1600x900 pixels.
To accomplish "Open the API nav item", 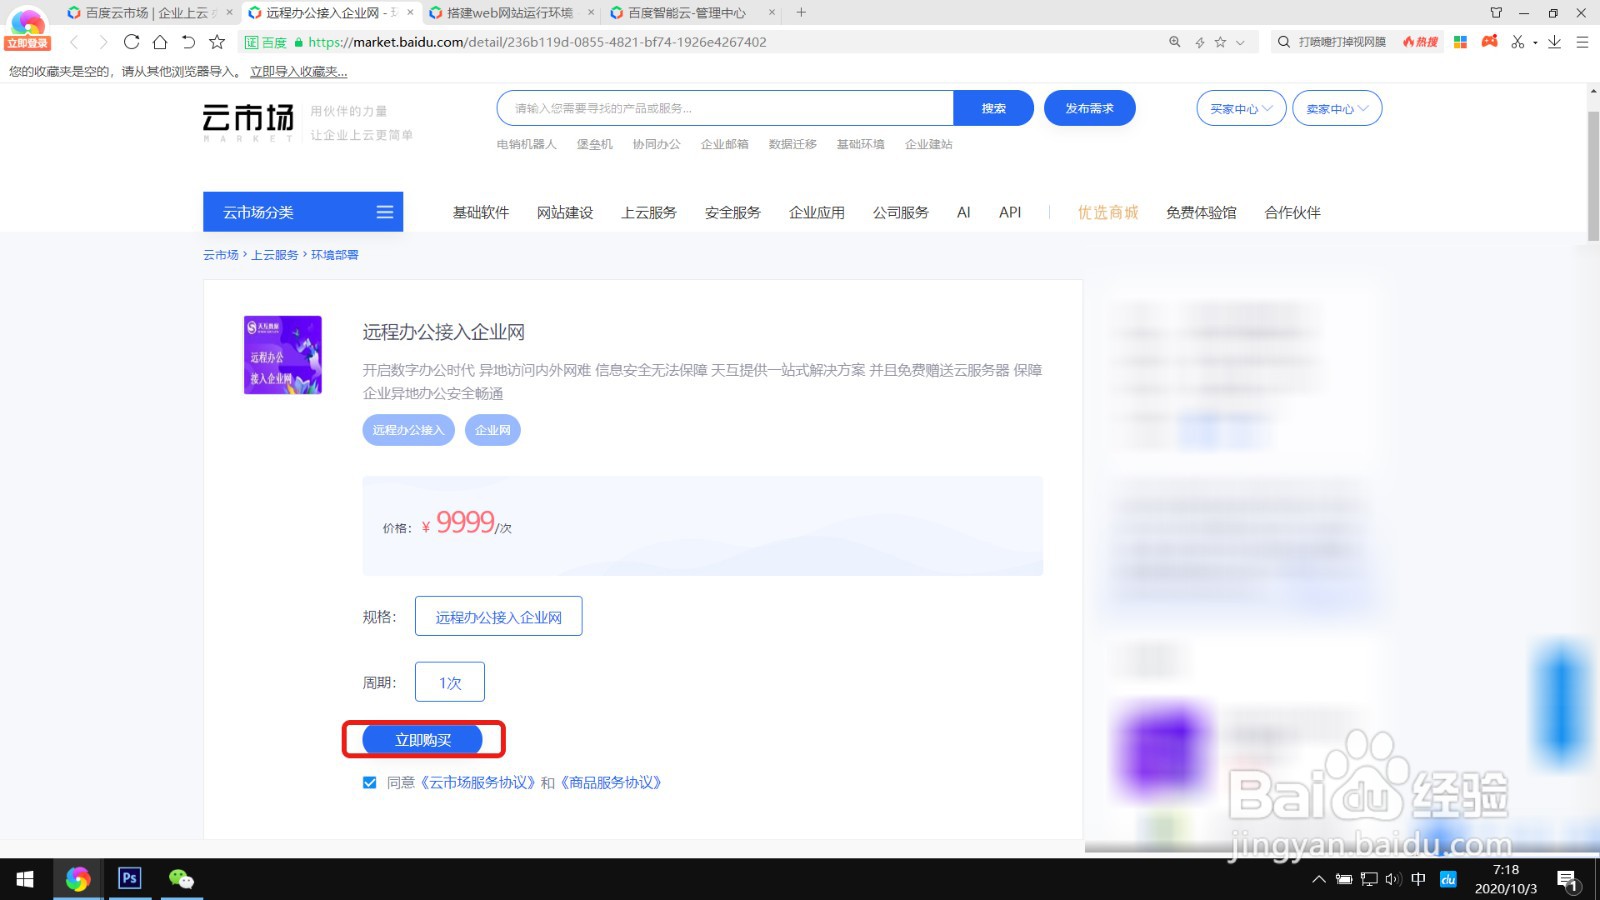I will point(1010,212).
